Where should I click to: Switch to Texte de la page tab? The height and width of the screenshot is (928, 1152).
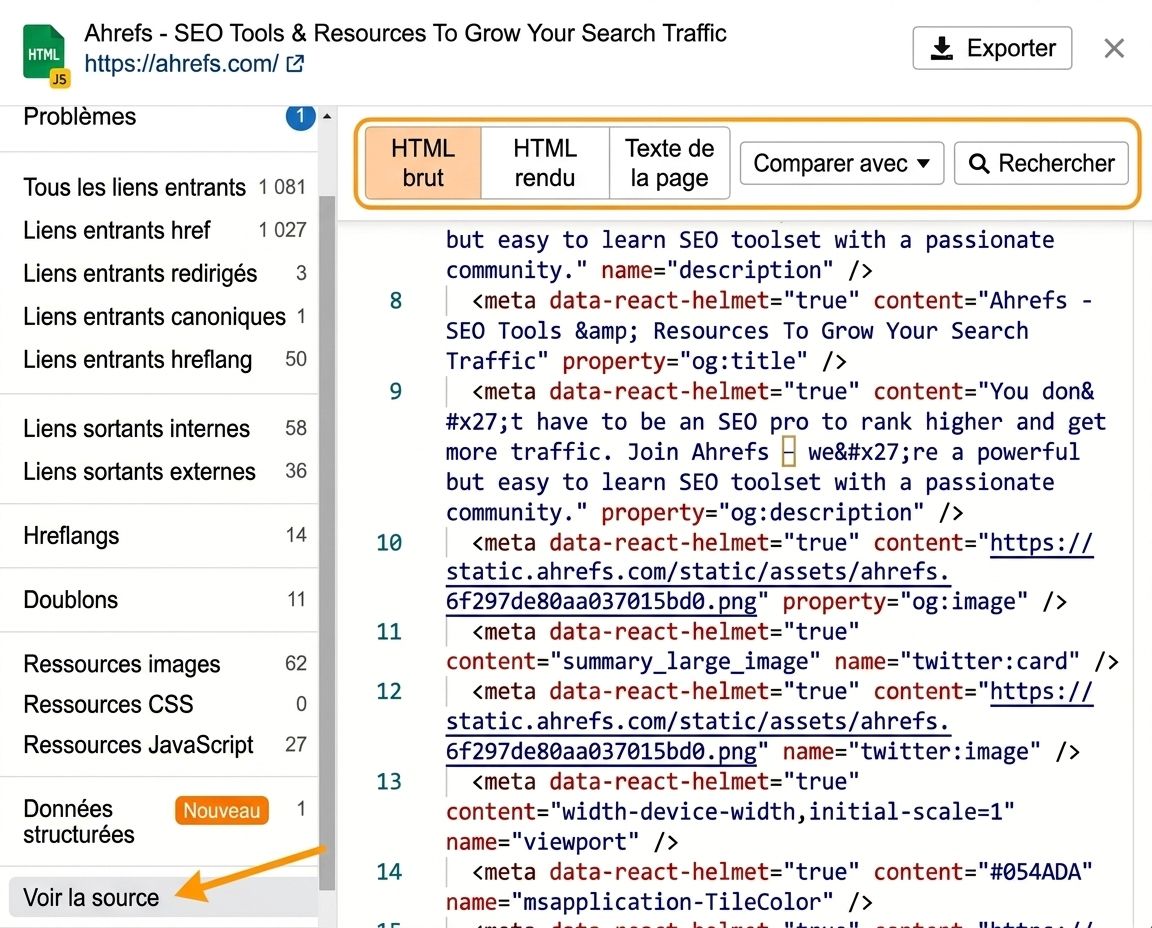point(669,162)
